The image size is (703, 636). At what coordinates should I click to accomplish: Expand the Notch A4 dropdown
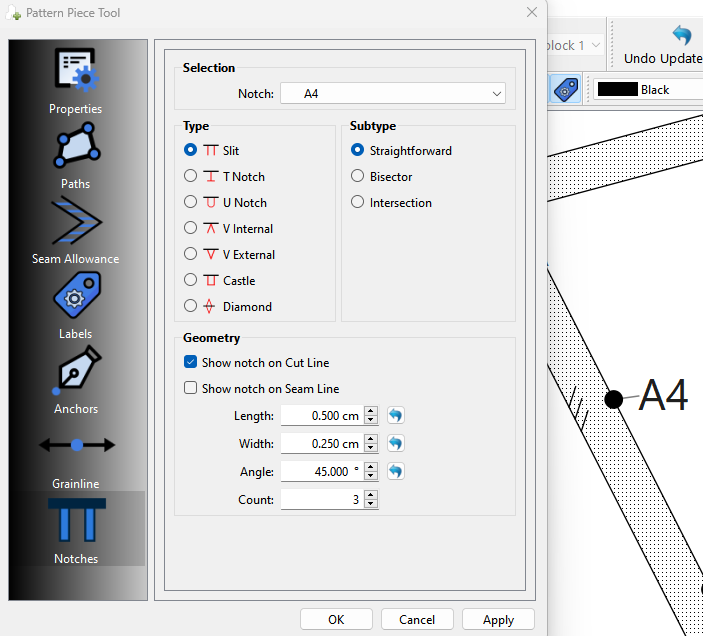pos(392,93)
